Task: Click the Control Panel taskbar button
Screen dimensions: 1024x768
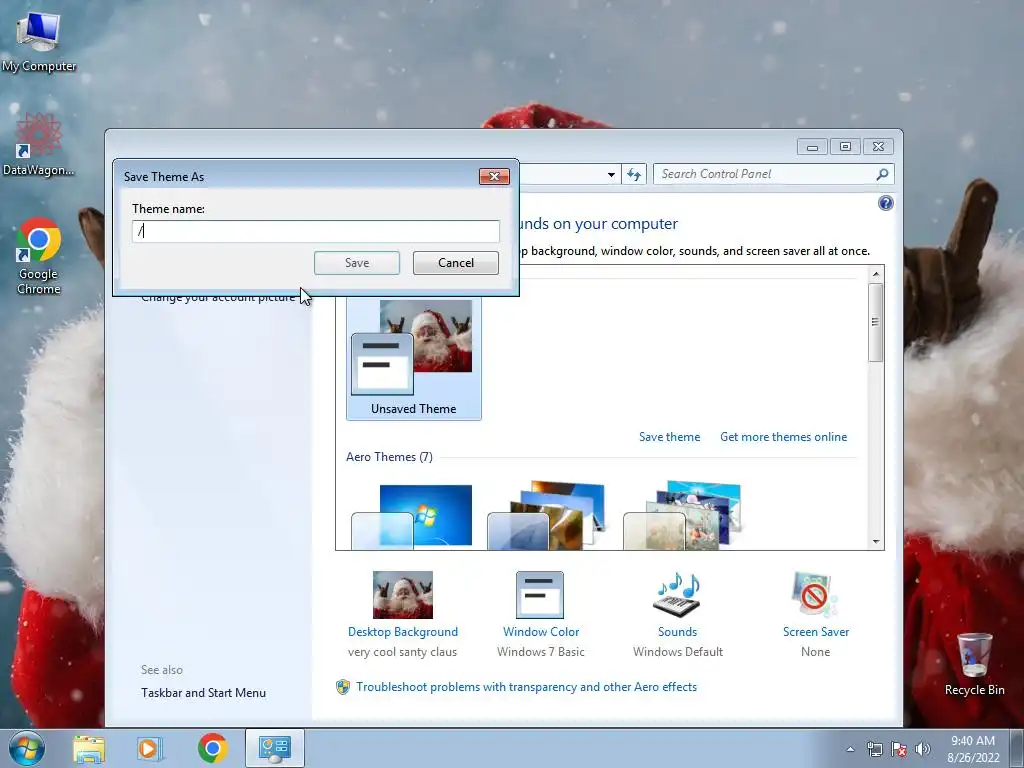Action: (x=274, y=748)
